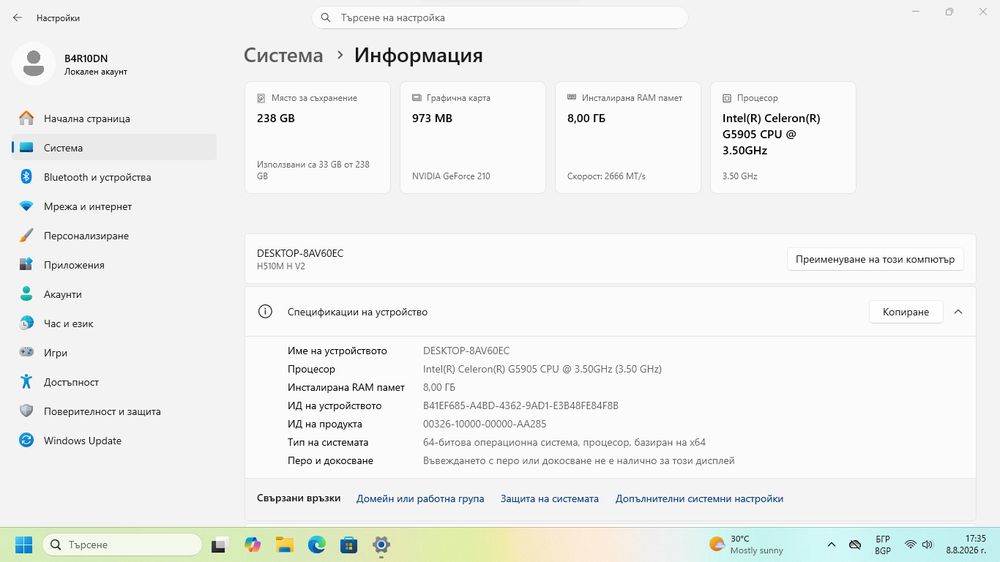Switch input language БГР BGP indicator
This screenshot has height=562, width=1000.
[883, 545]
